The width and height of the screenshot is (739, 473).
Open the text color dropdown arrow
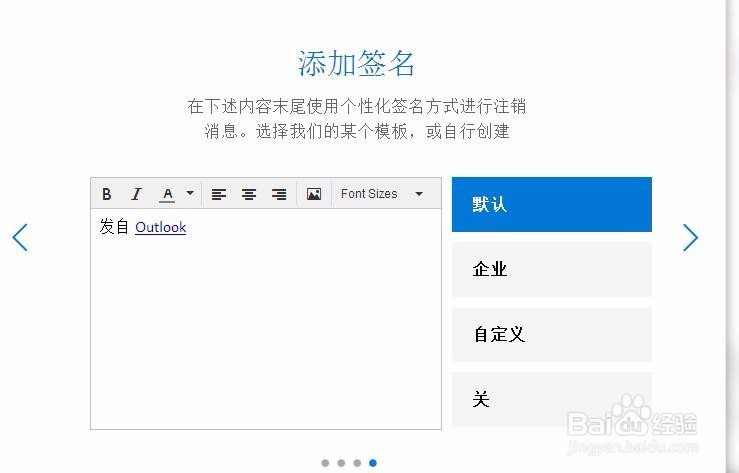click(190, 193)
